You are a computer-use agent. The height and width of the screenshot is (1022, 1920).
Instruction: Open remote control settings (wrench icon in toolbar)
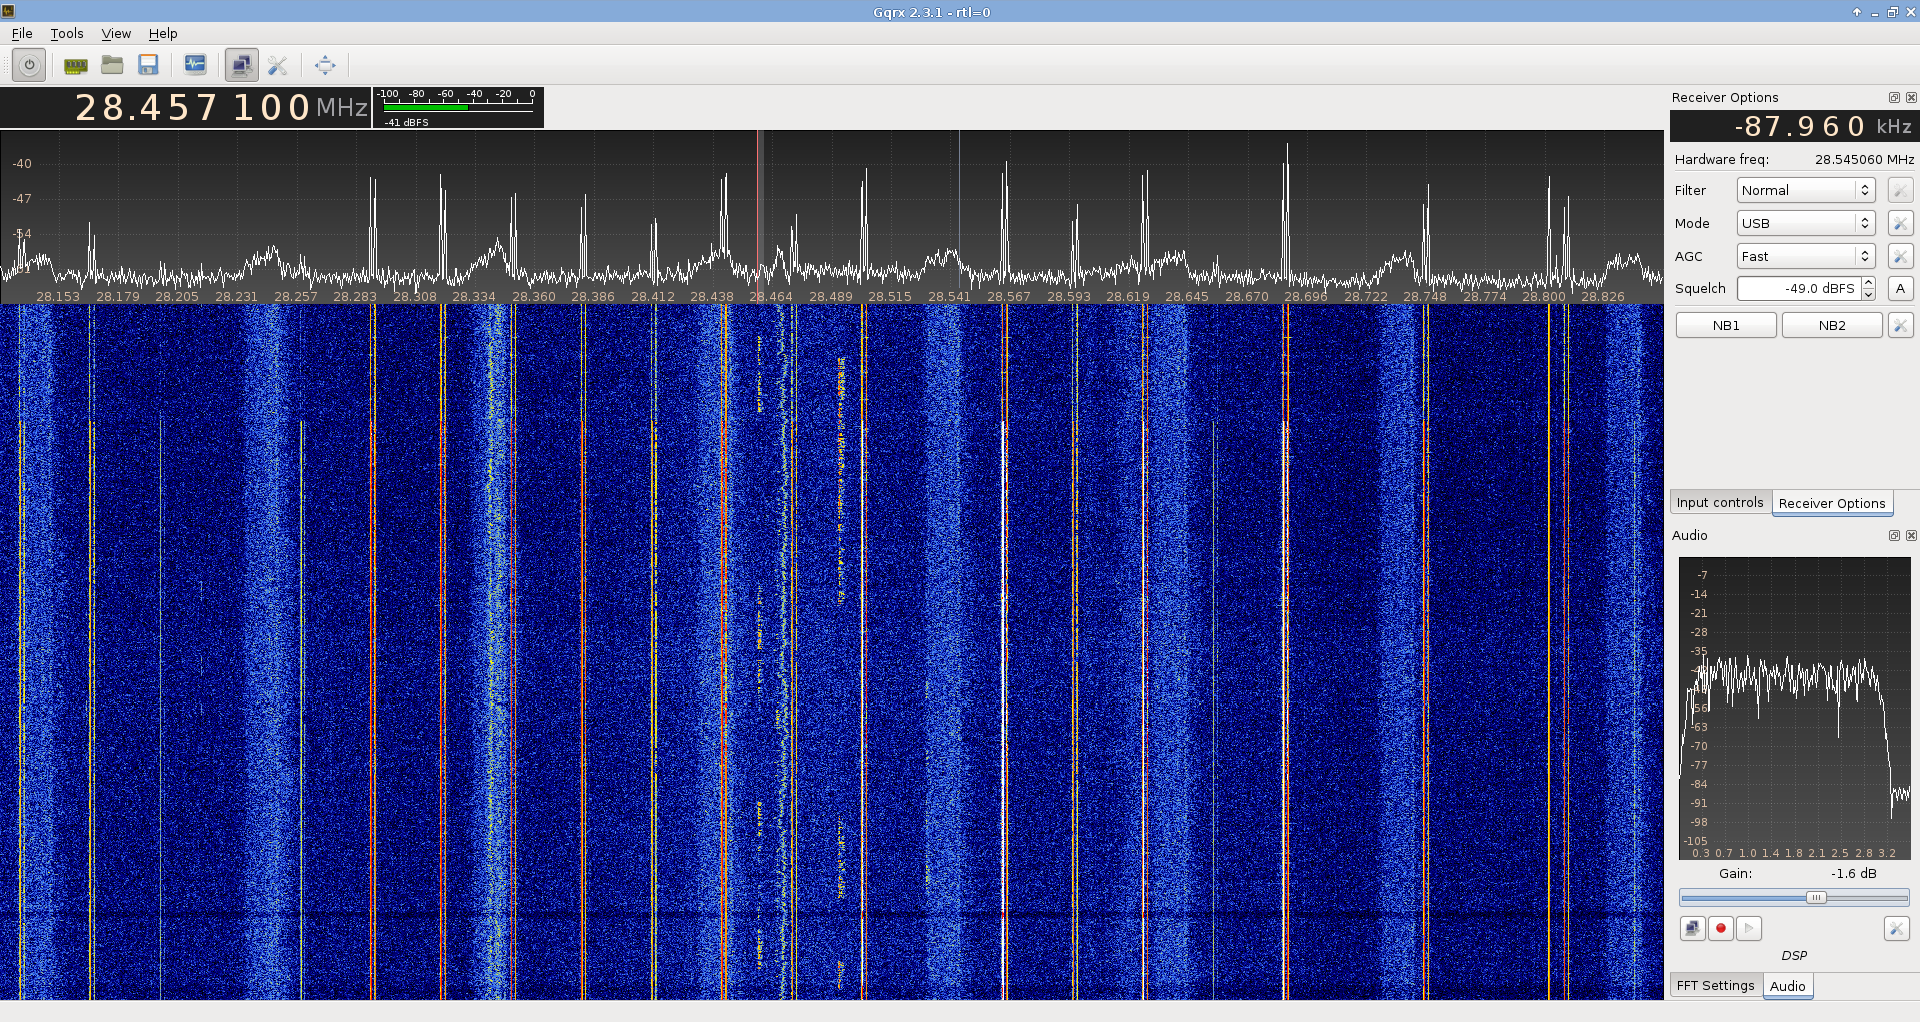pyautogui.click(x=278, y=65)
